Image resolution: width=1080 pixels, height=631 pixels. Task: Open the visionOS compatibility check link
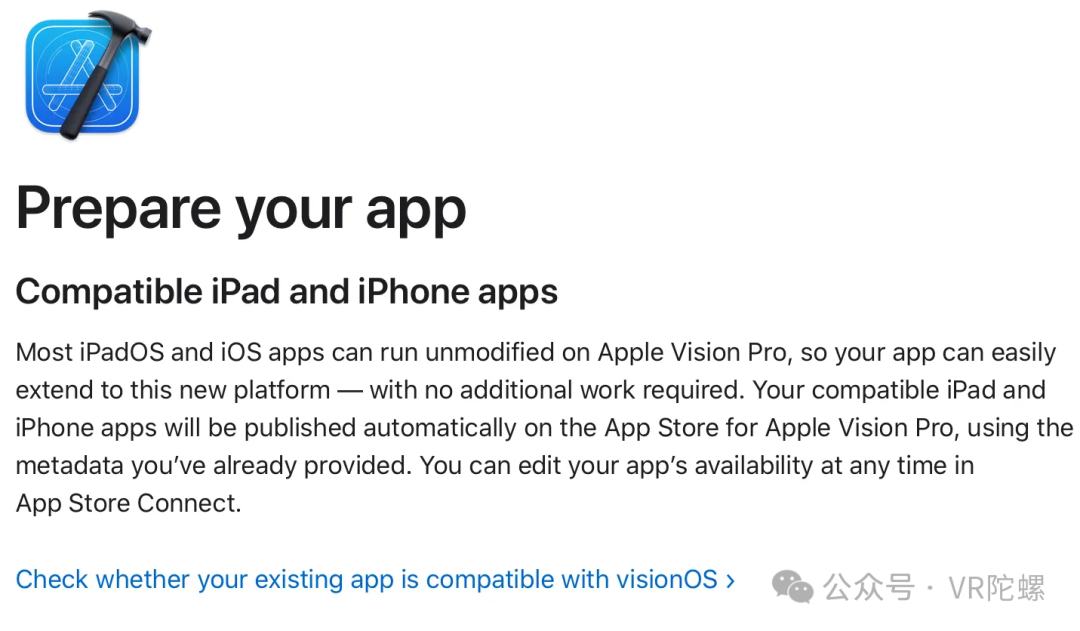tap(375, 580)
